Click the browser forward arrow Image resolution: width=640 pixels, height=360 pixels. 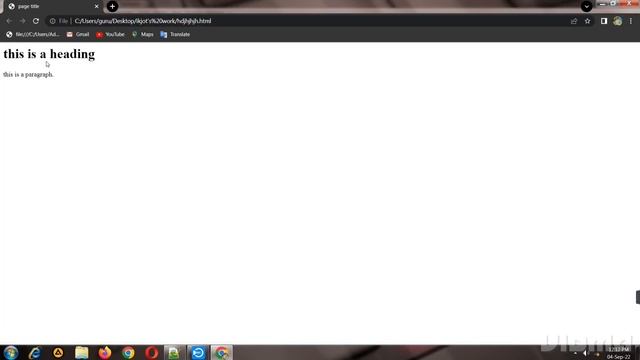point(22,21)
